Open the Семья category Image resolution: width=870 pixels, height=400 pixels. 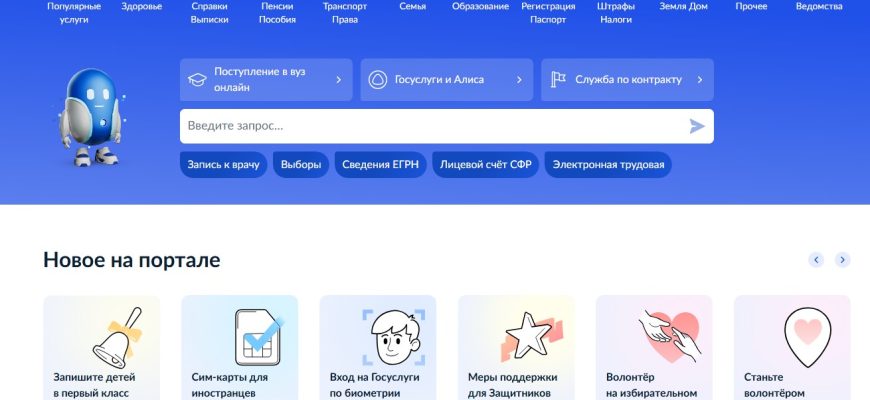(x=412, y=7)
